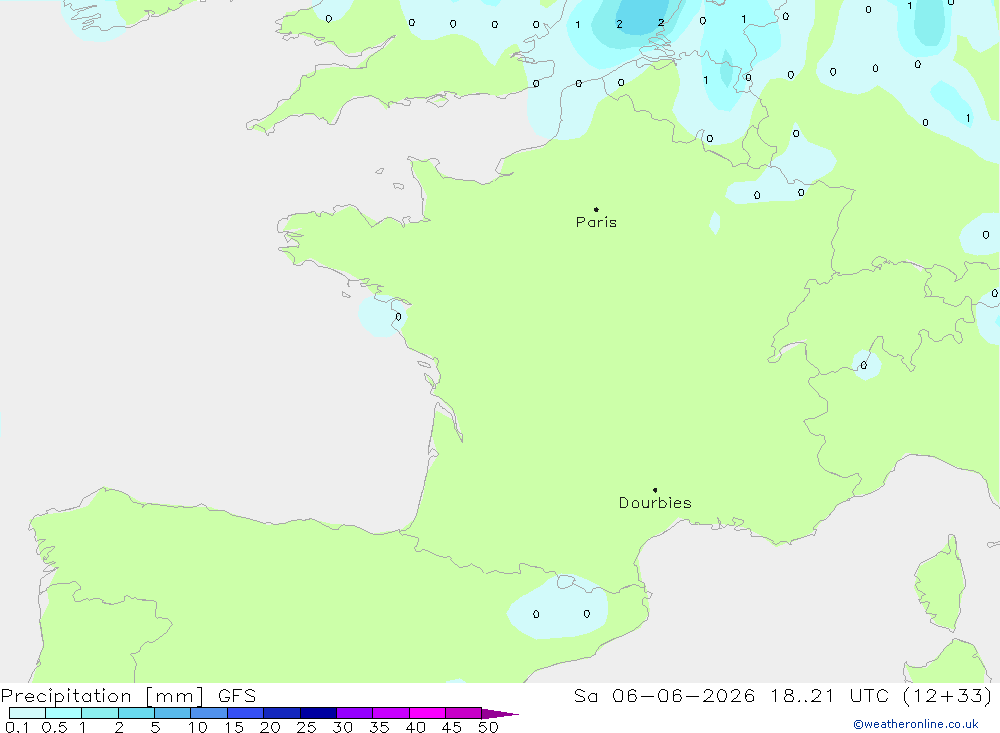This screenshot has width=1000, height=733.
Task: Click the legend value label '20'
Action: [x=270, y=727]
